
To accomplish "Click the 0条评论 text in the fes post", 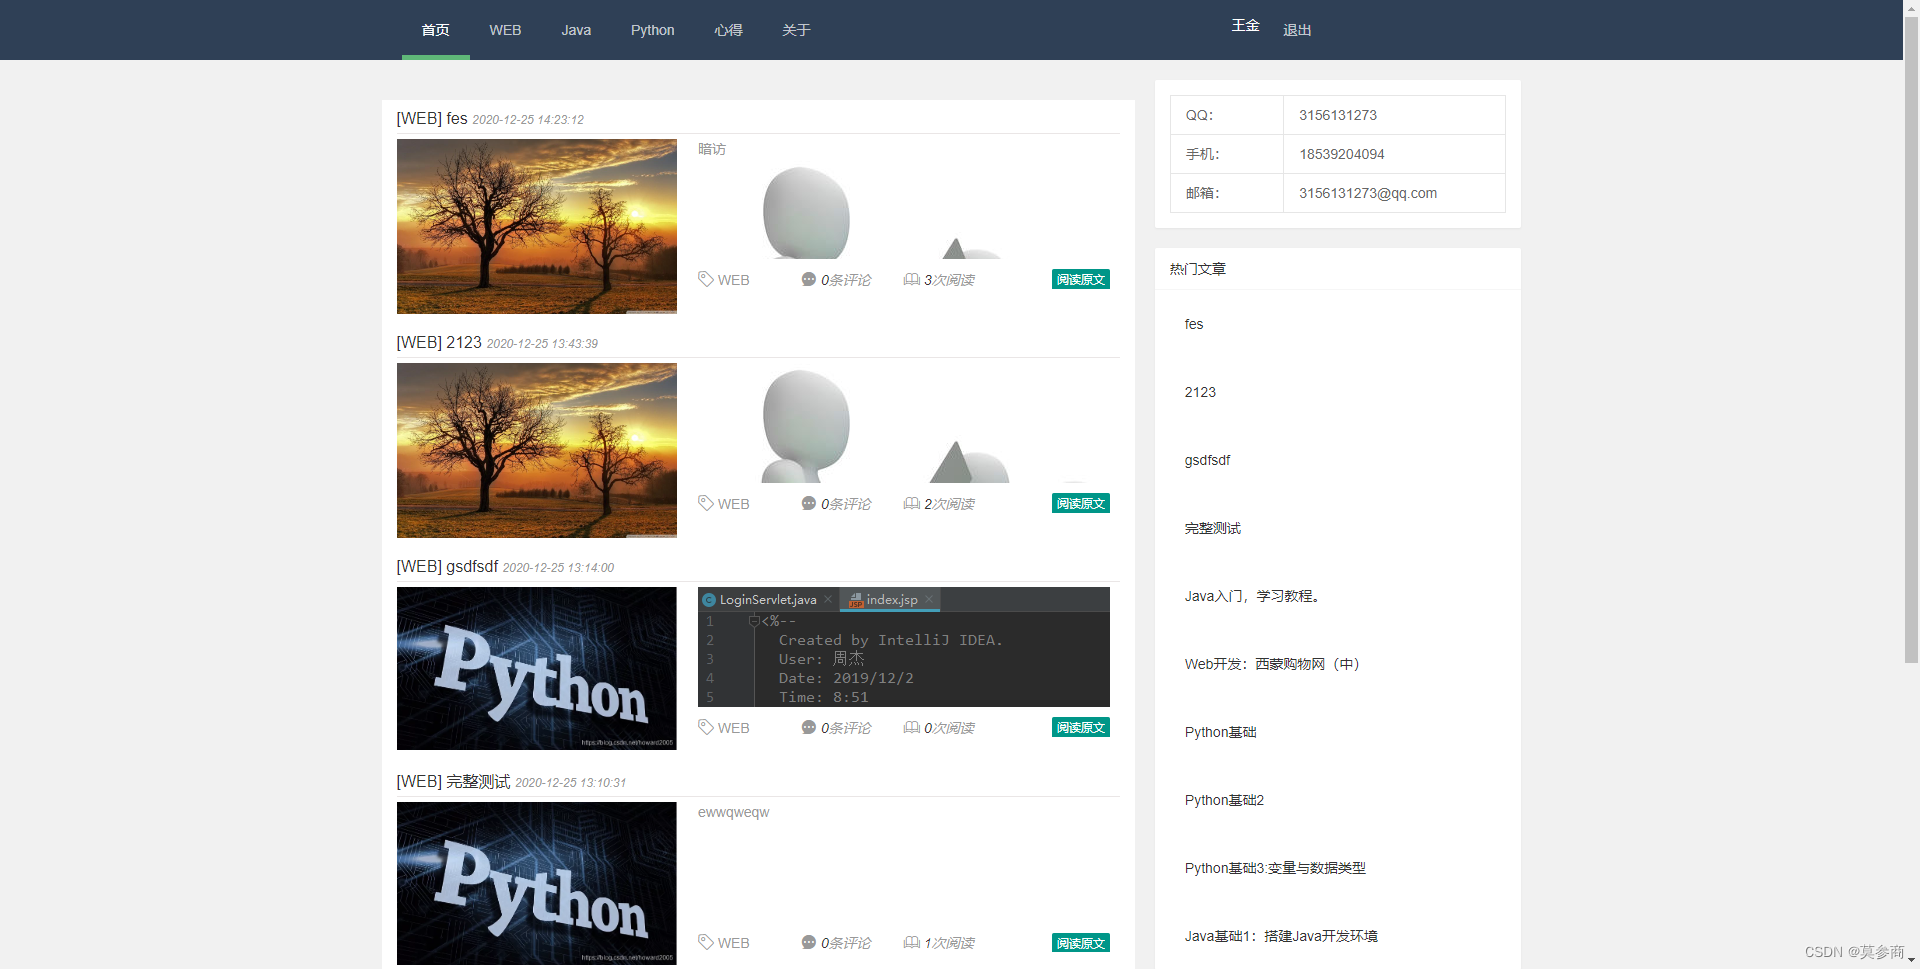I will pos(846,280).
